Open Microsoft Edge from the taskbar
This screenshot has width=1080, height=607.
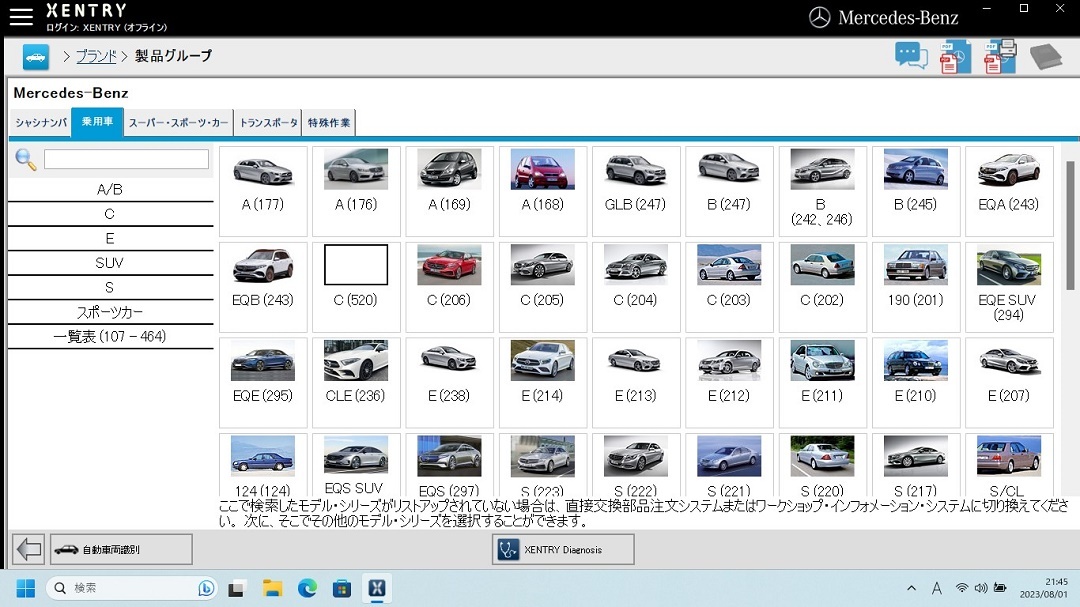click(307, 588)
